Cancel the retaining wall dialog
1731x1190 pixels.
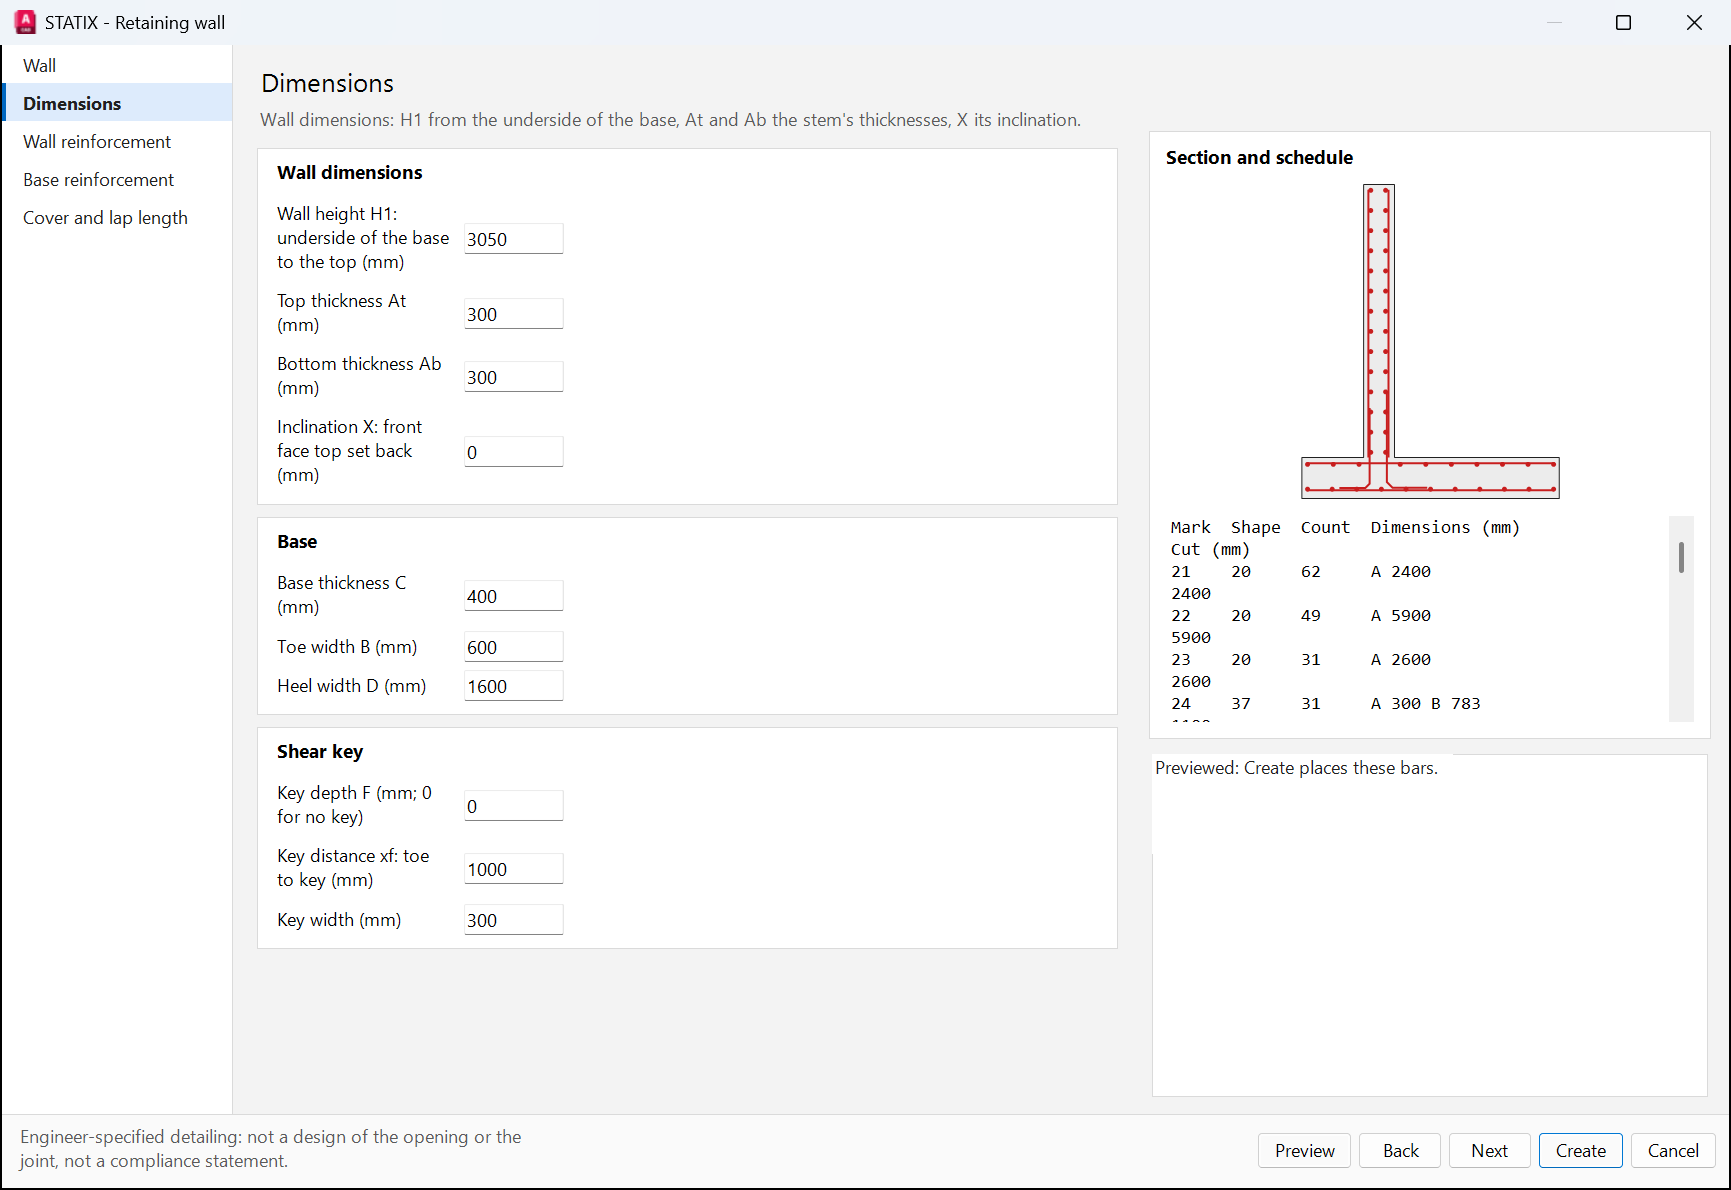click(x=1674, y=1151)
